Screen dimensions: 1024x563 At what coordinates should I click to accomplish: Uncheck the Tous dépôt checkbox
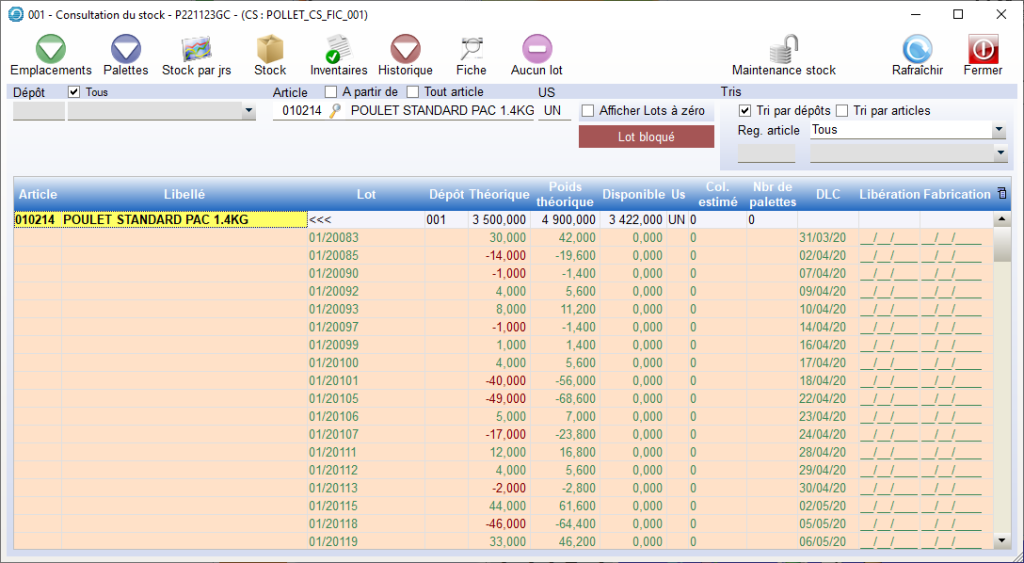[74, 92]
